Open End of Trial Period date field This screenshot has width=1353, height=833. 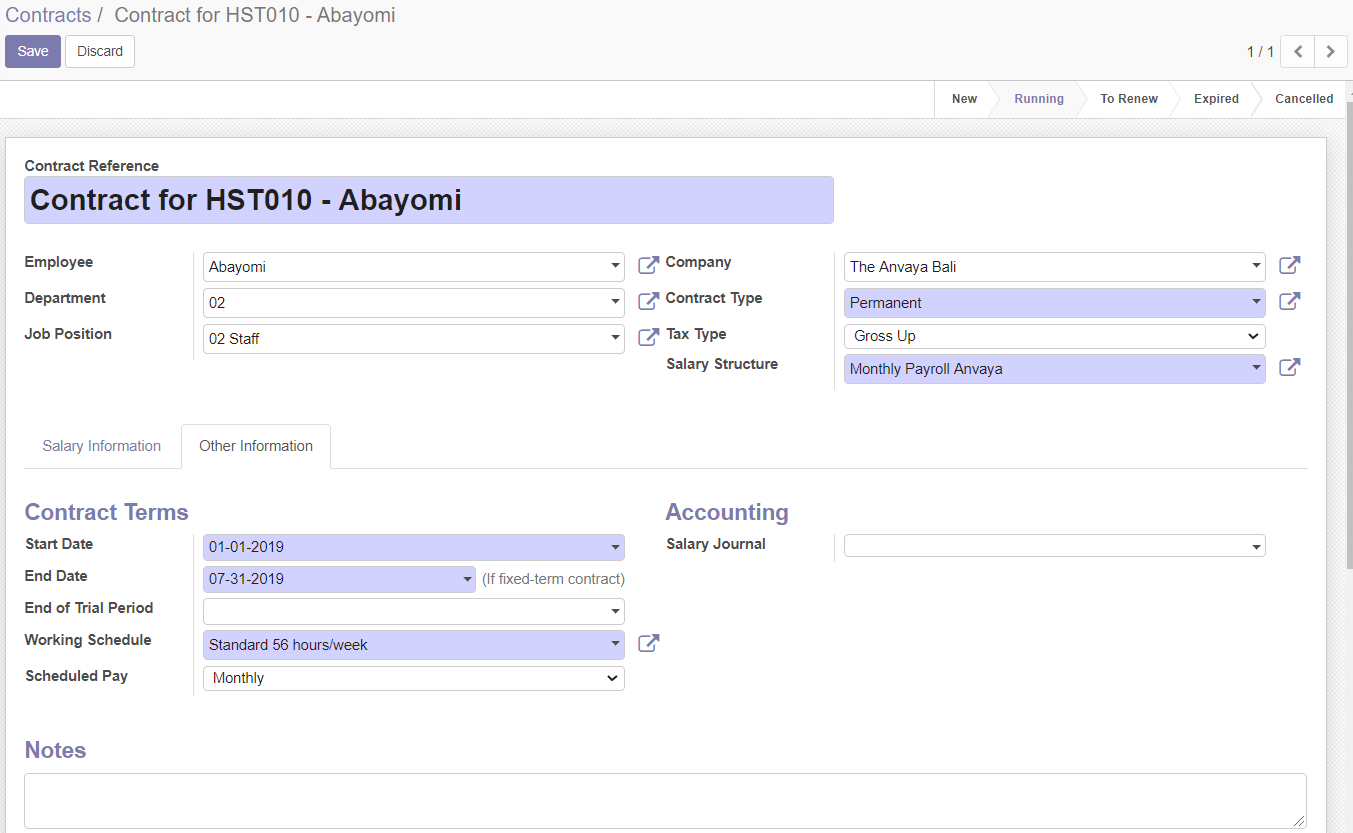tap(414, 611)
